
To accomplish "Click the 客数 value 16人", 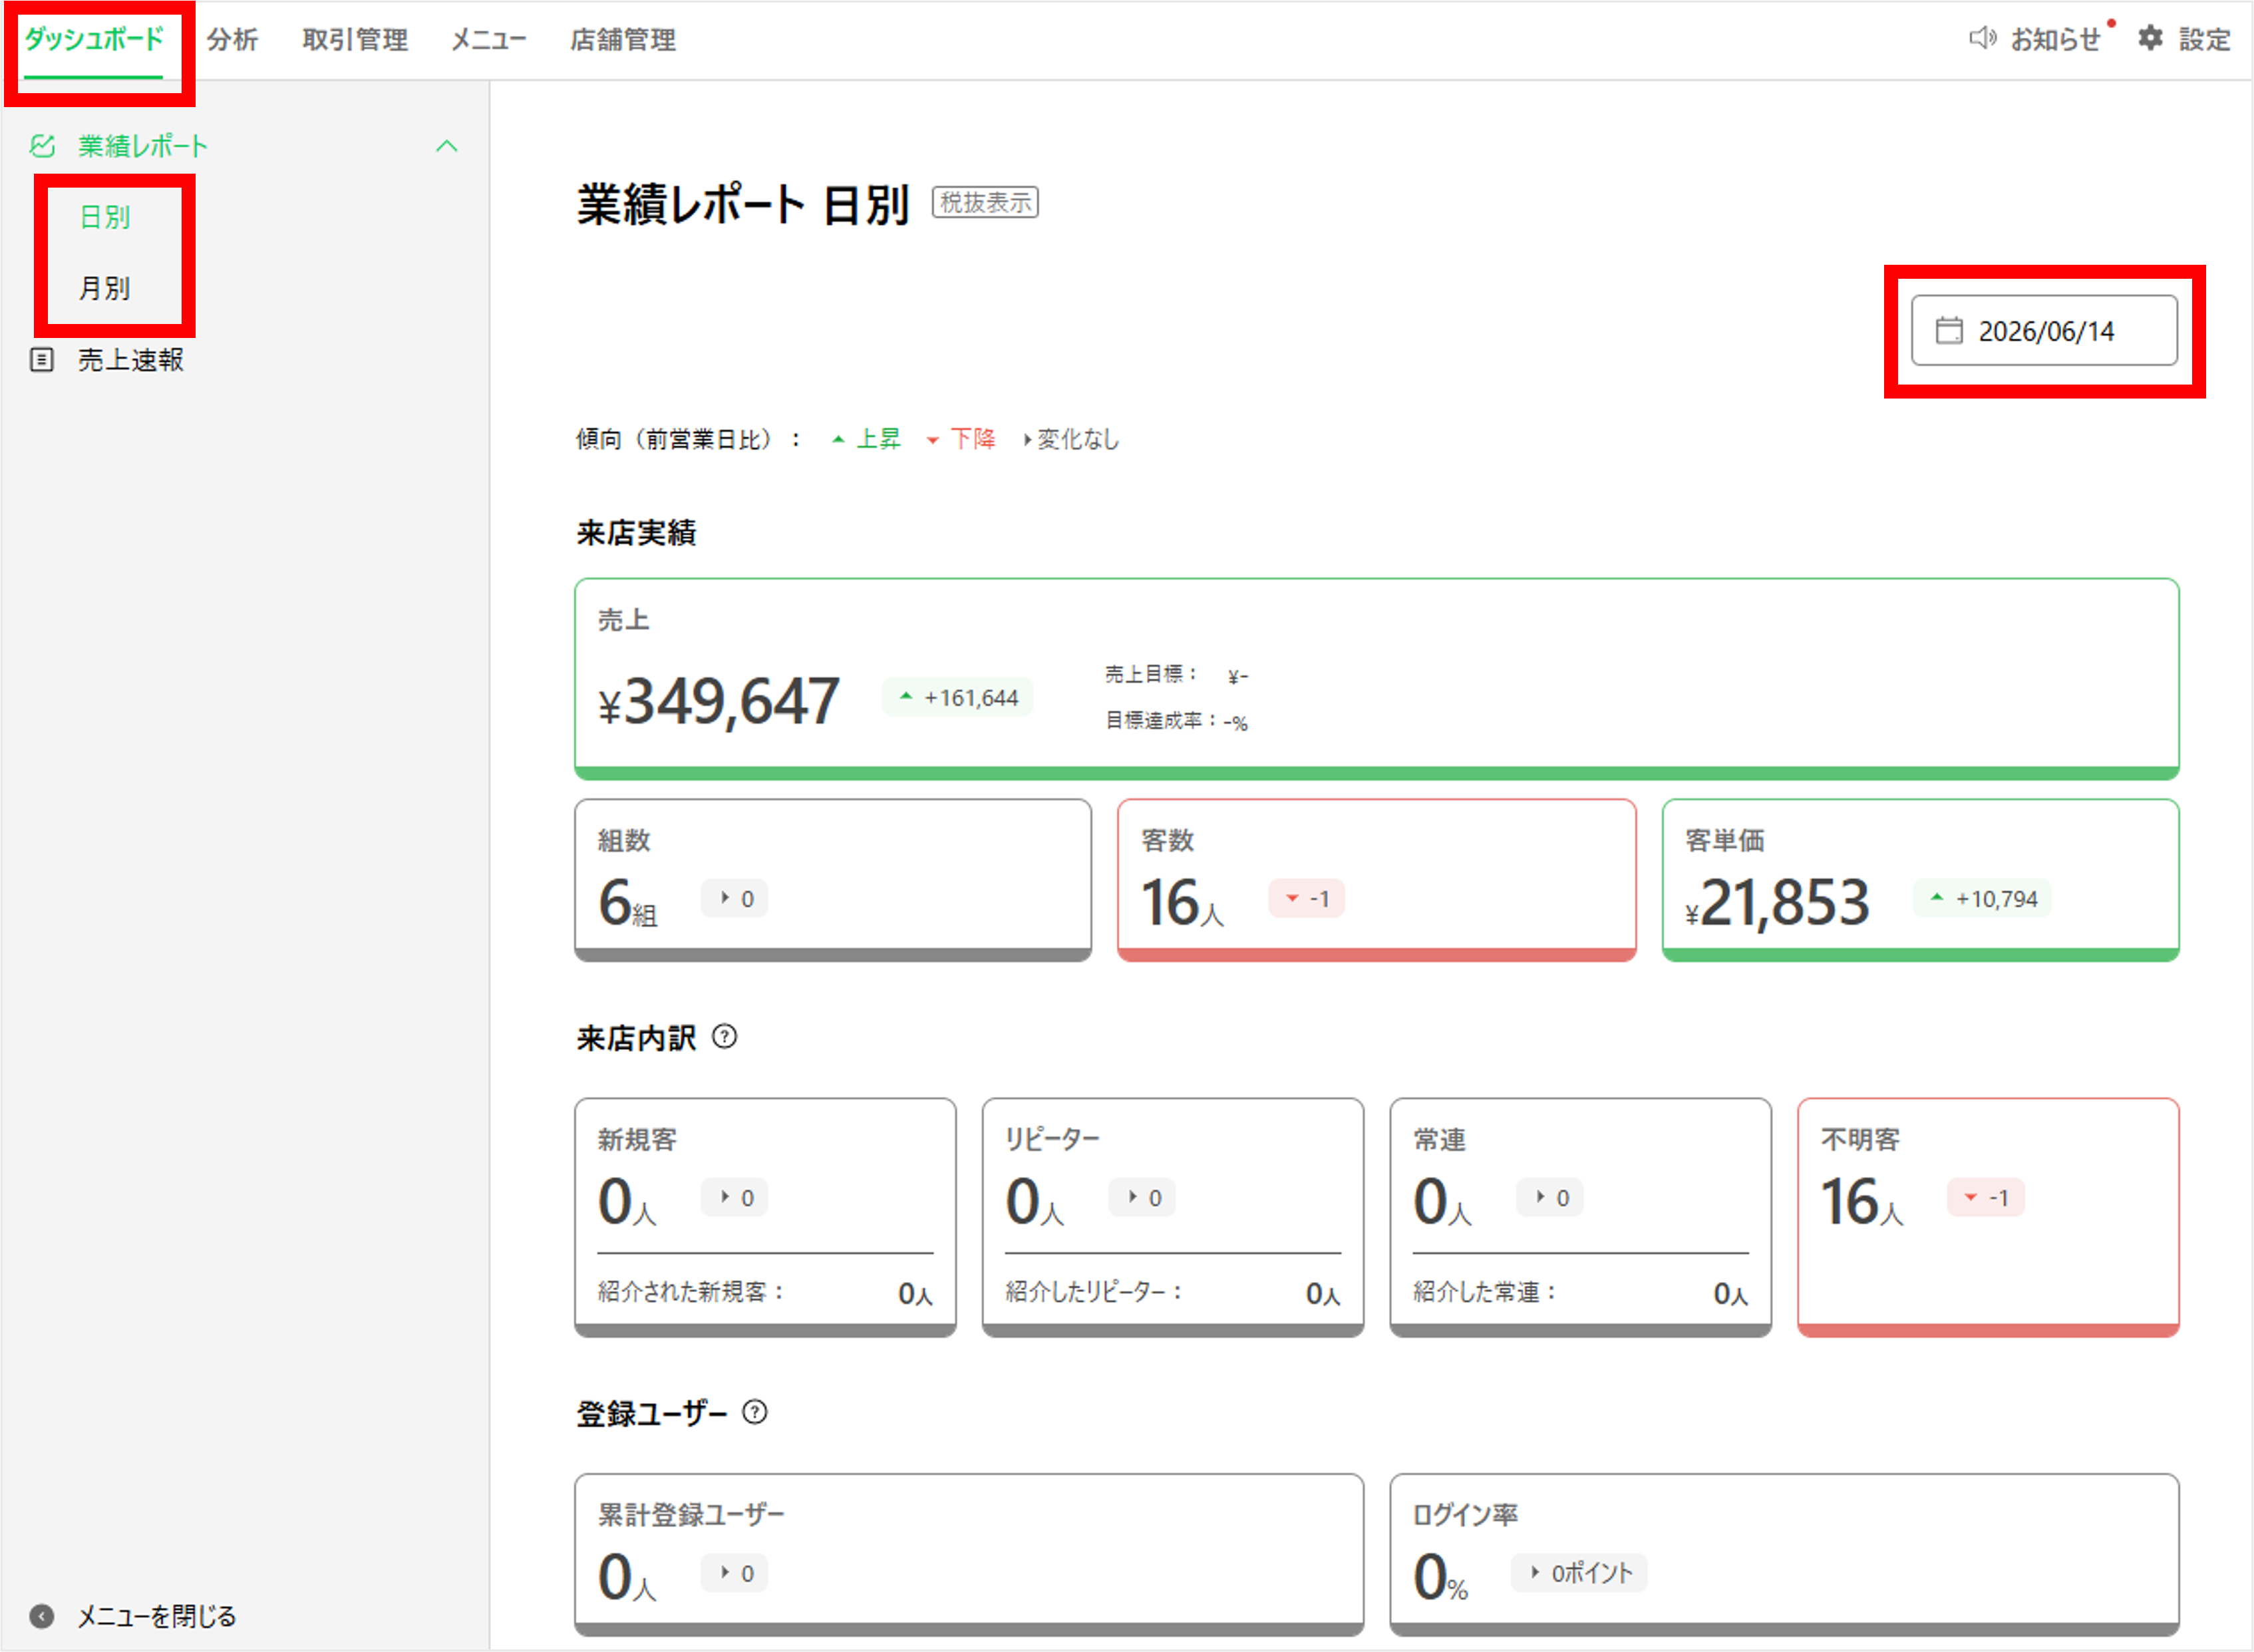I will tap(1182, 903).
